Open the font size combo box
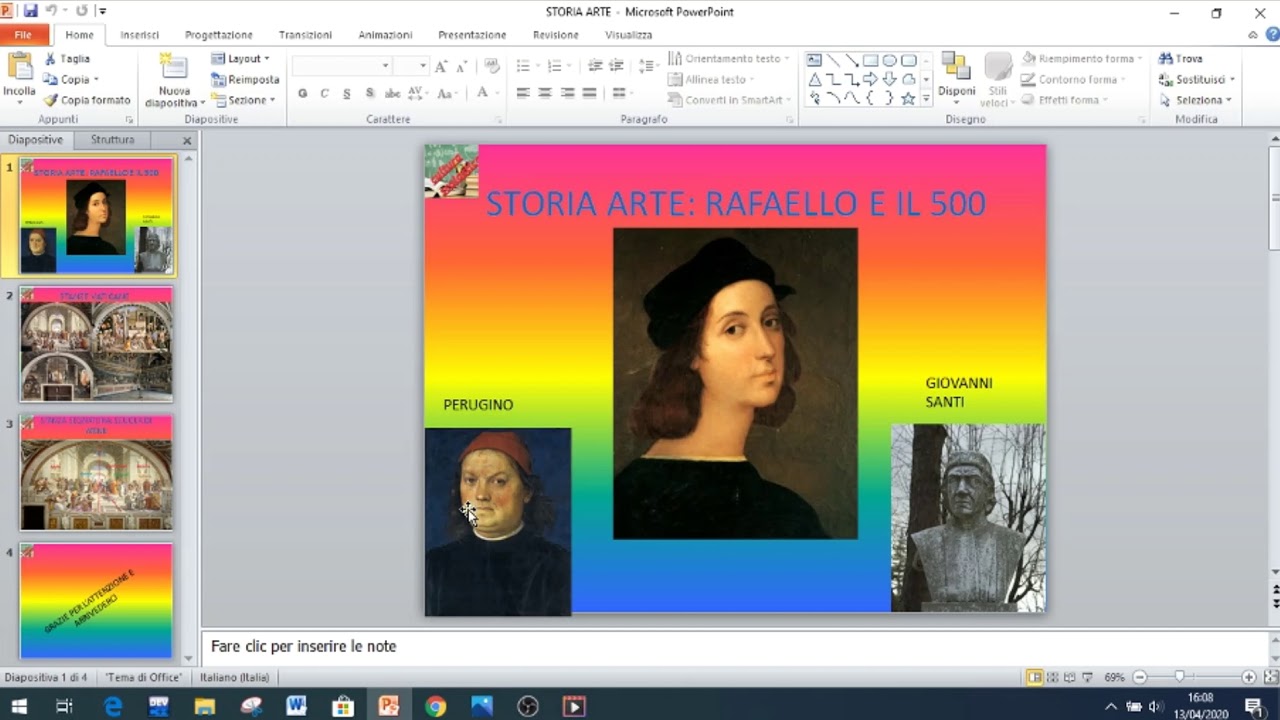Viewport: 1280px width, 720px height. (410, 66)
